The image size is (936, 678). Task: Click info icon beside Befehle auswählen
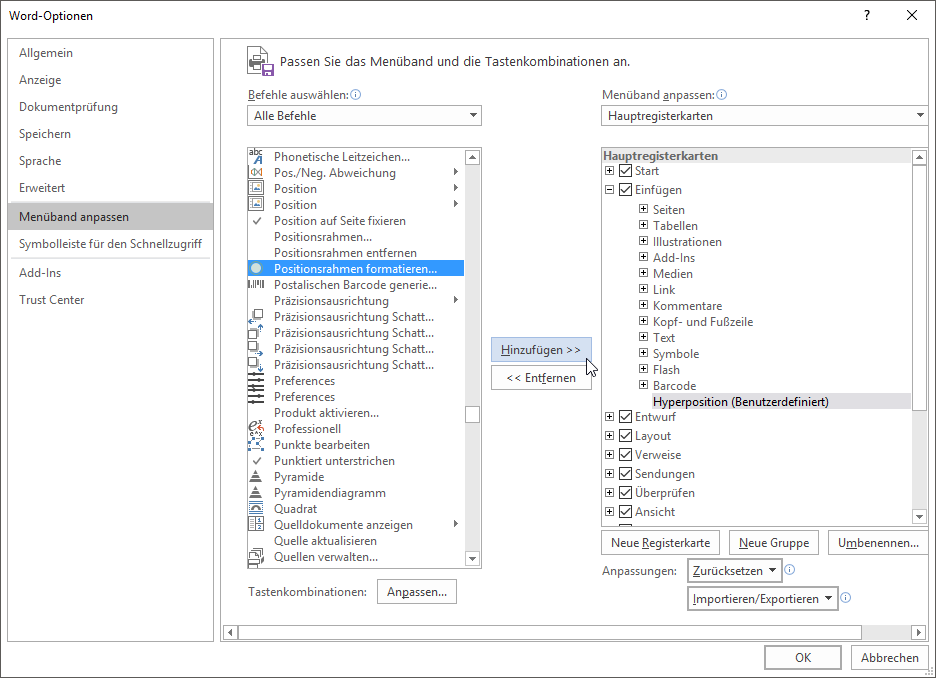356,95
